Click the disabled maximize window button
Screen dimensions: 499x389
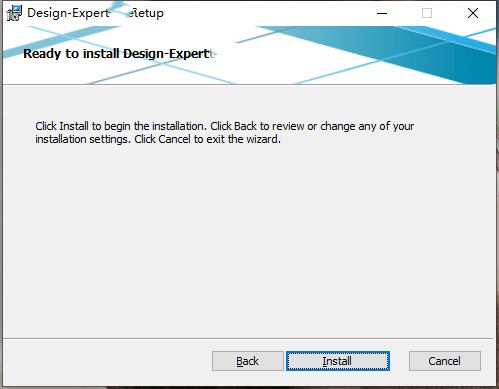click(427, 13)
